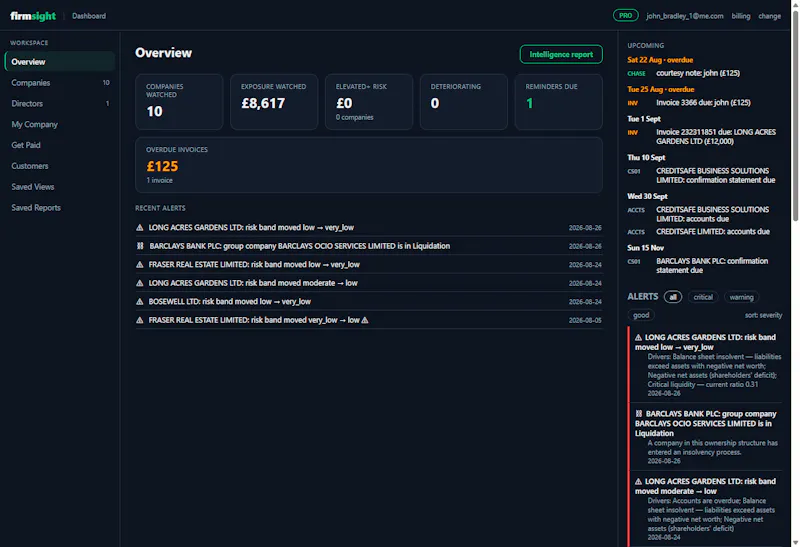Click the firmsight logo
The image size is (800, 547).
[33, 16]
